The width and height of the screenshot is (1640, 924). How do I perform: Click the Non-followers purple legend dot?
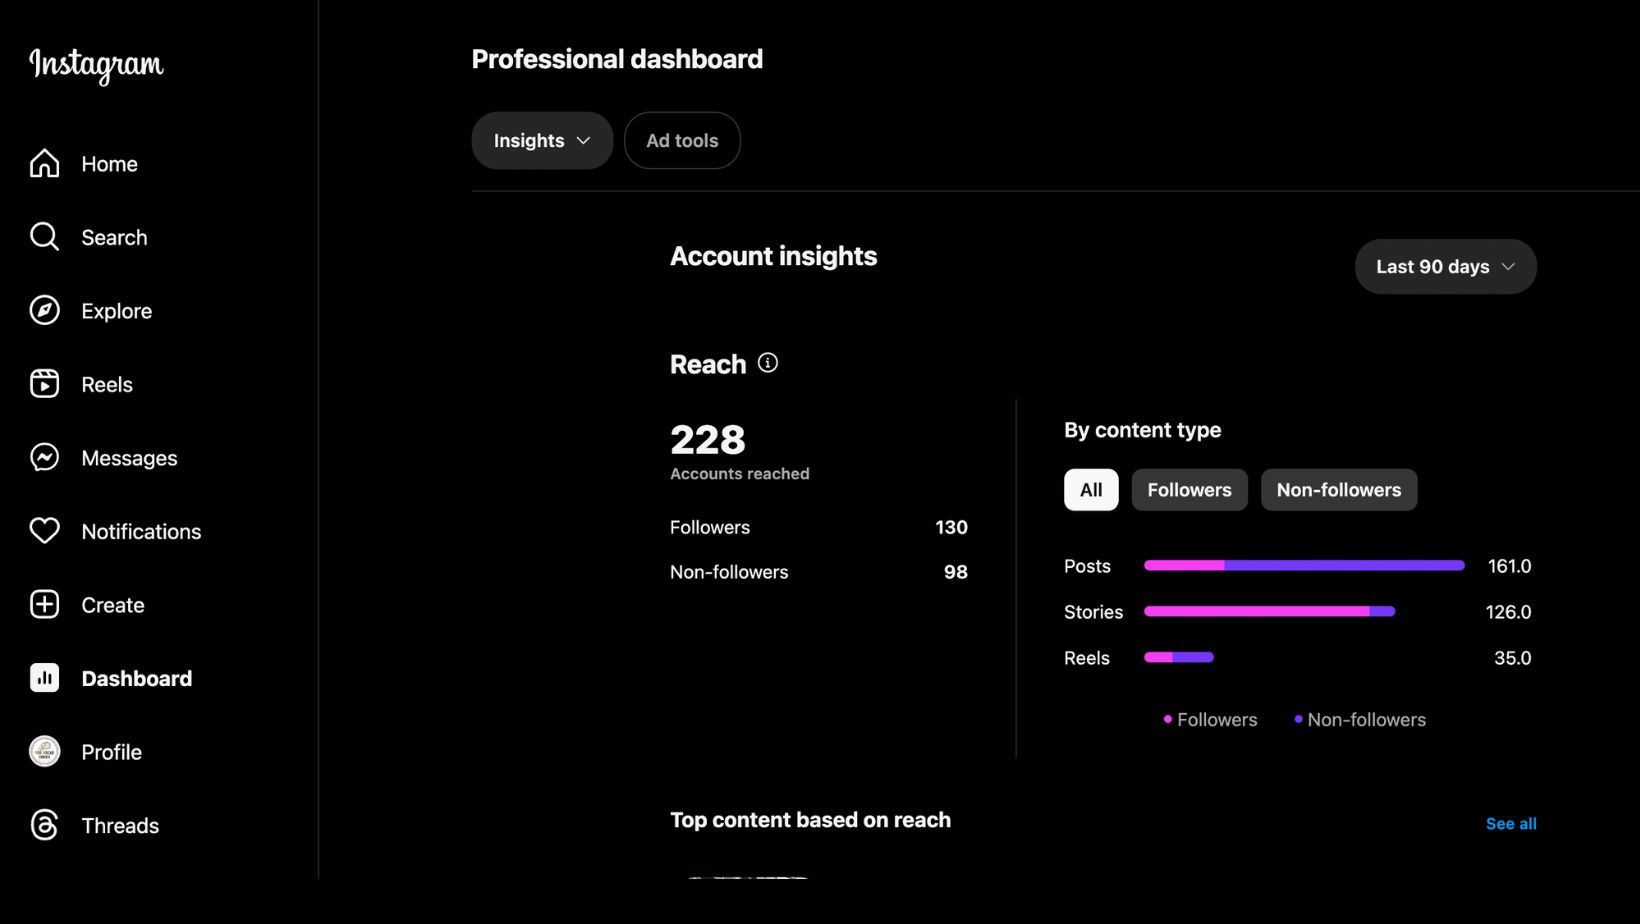(x=1298, y=719)
